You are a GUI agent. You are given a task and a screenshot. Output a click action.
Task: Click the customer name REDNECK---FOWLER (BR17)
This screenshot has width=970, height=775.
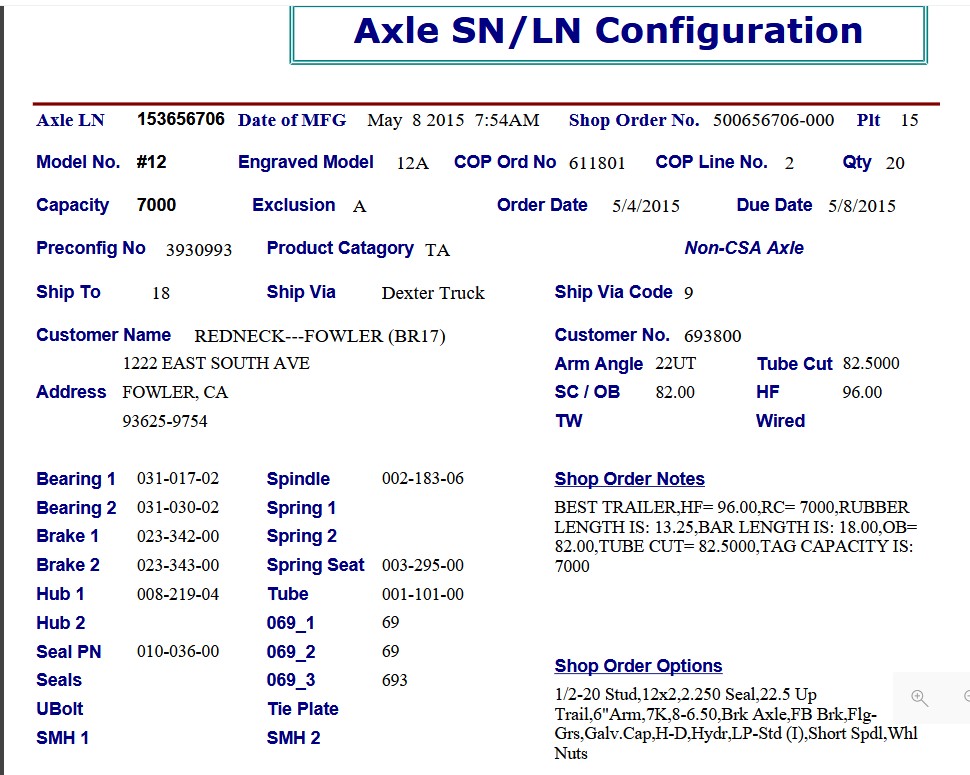320,336
